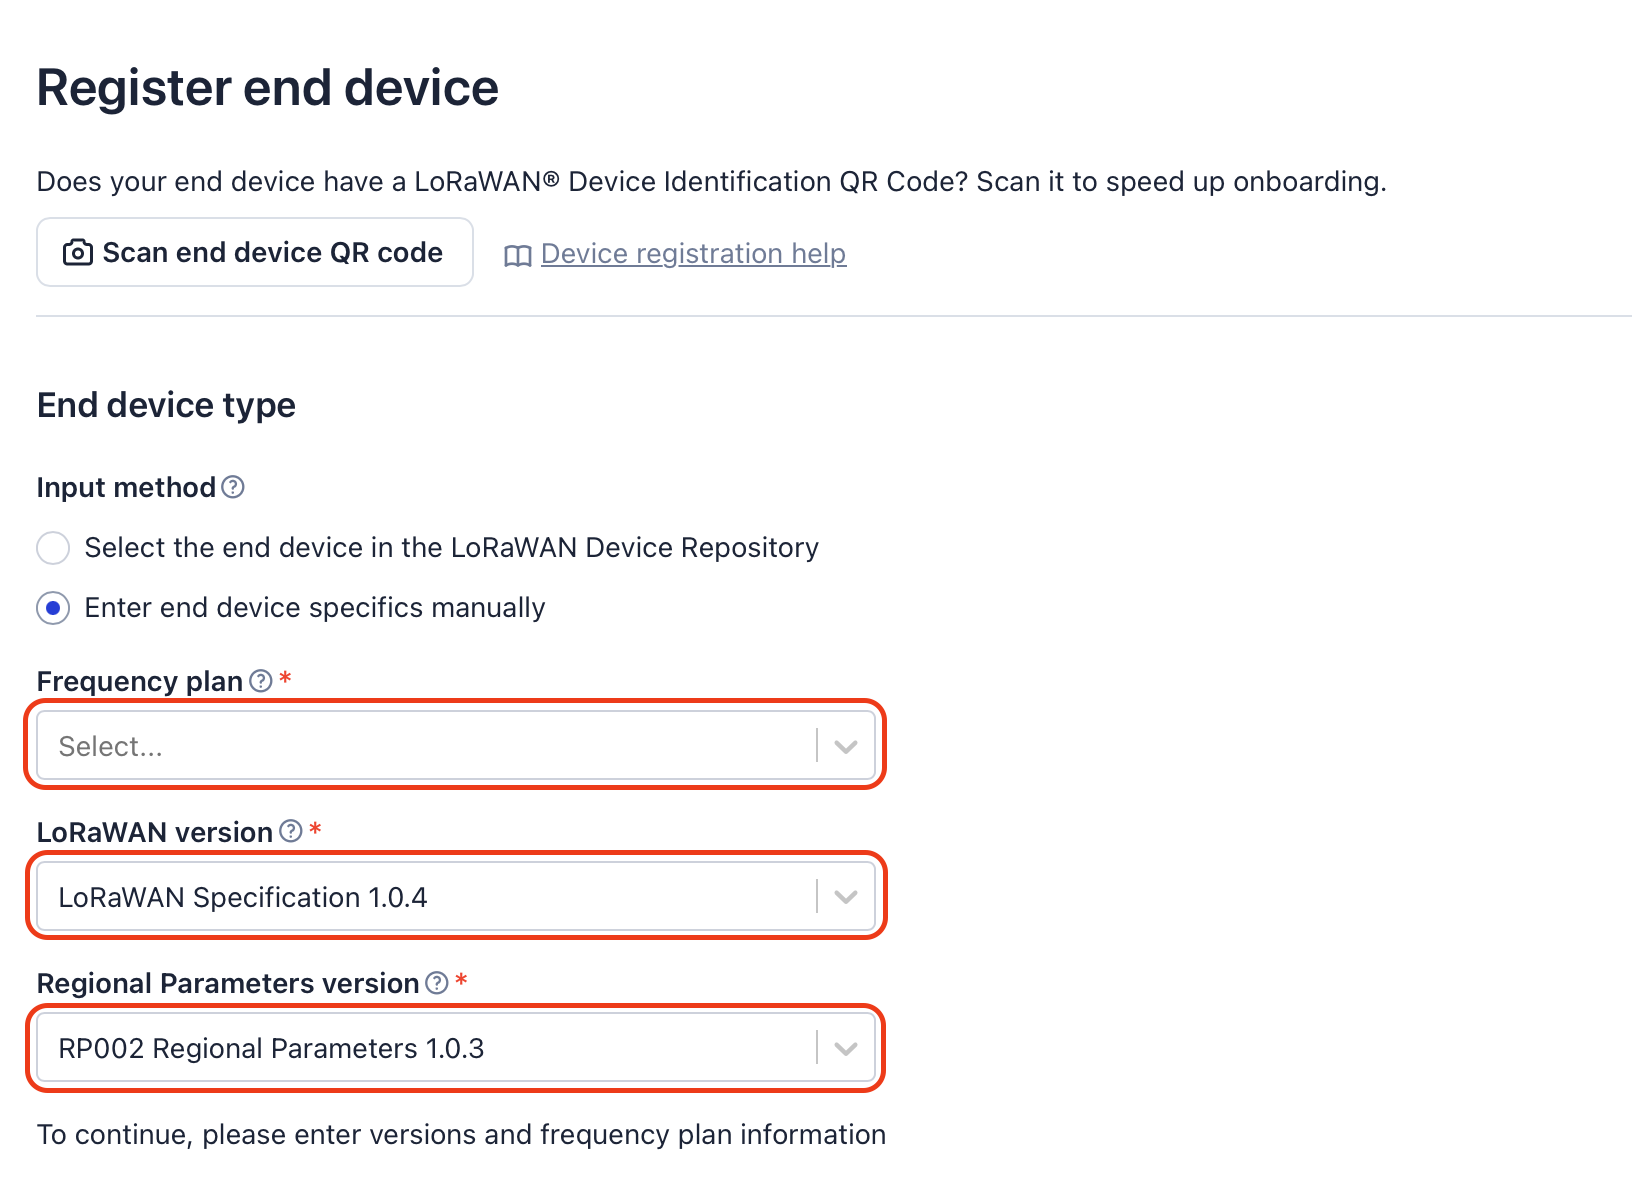1632x1184 pixels.
Task: Select Enter end device specifics manually radio
Action: pos(53,608)
